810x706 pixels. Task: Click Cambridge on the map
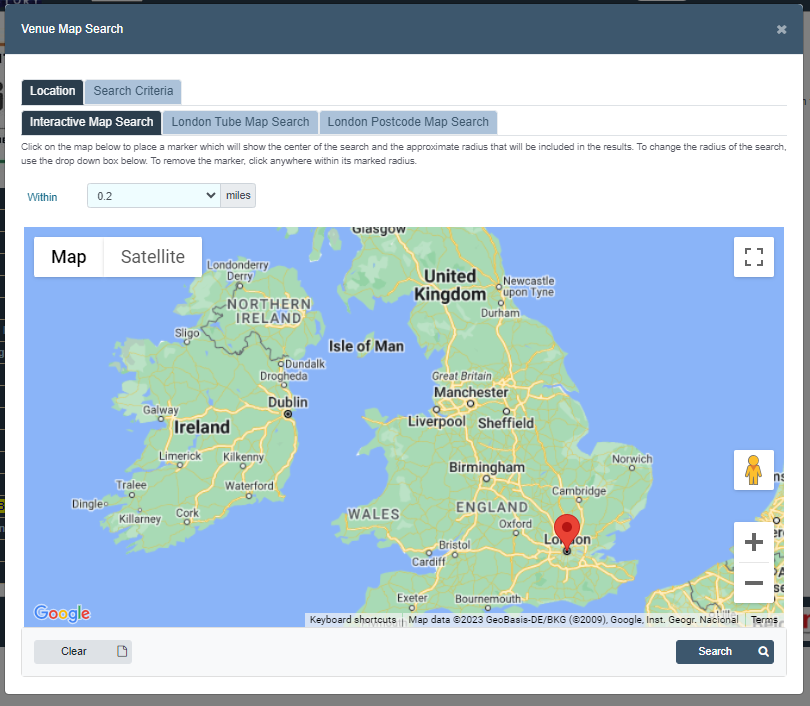tap(579, 491)
